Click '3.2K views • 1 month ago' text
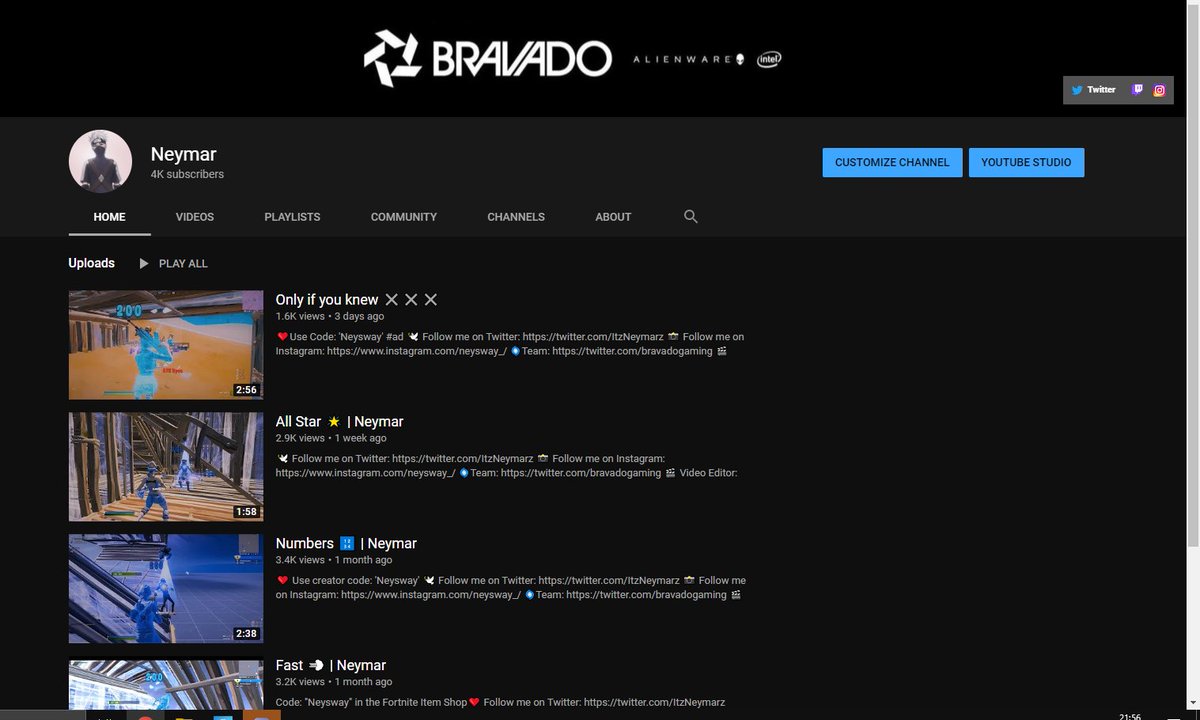The height and width of the screenshot is (720, 1200). click(x=334, y=683)
